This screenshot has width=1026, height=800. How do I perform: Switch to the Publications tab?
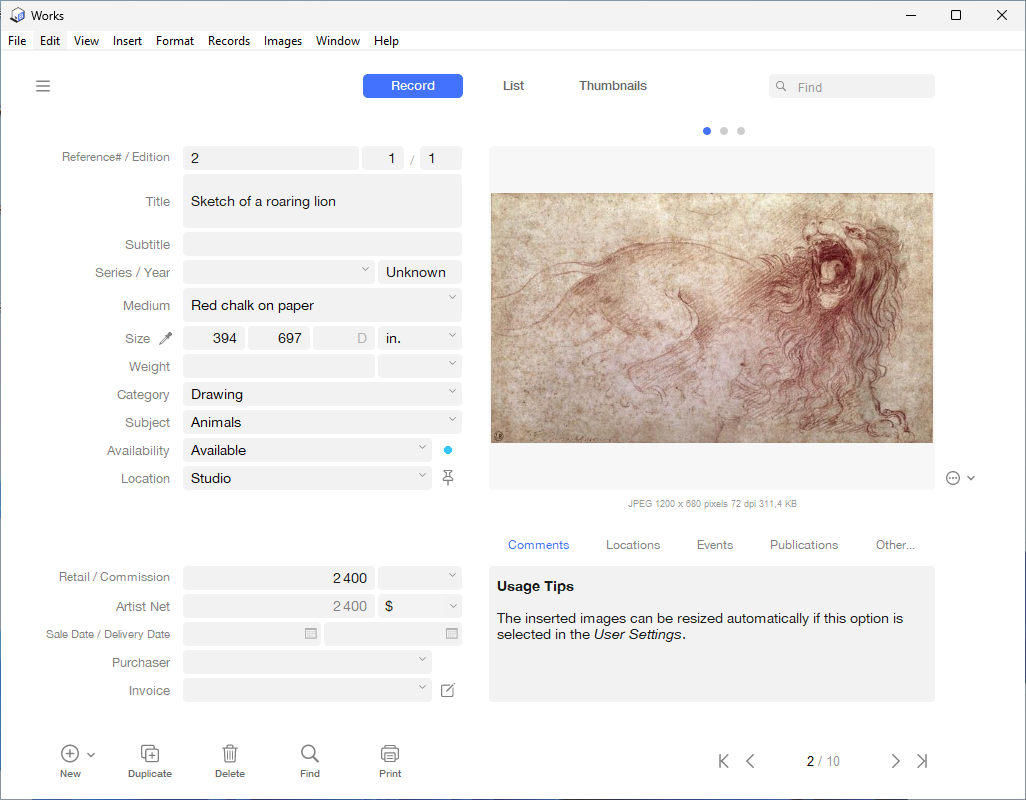[804, 545]
